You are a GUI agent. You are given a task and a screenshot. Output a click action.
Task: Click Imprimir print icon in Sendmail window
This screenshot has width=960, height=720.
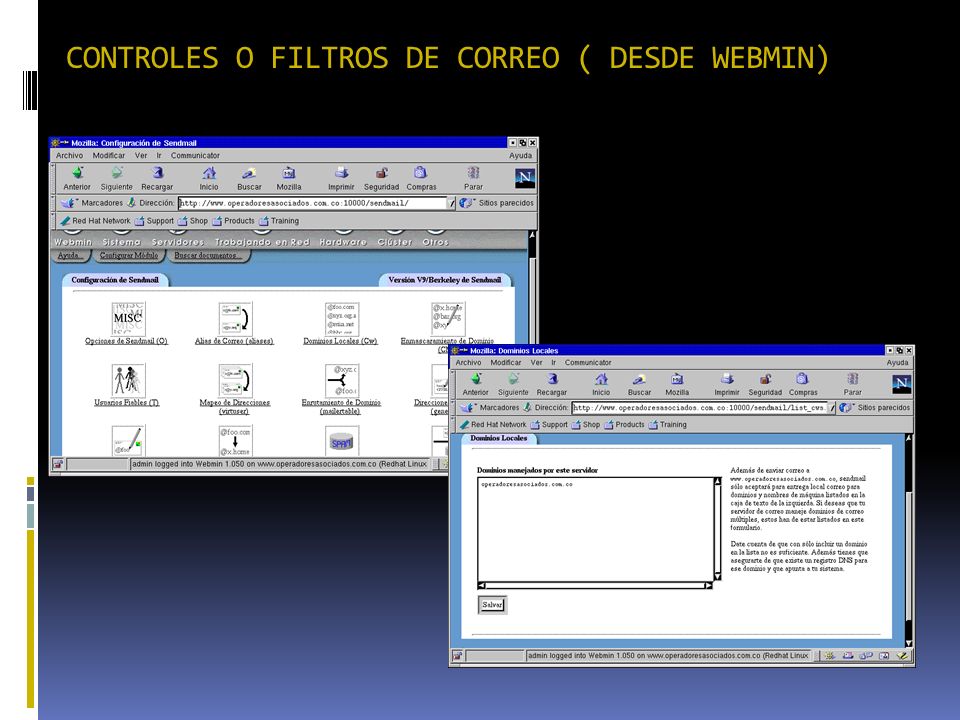341,173
